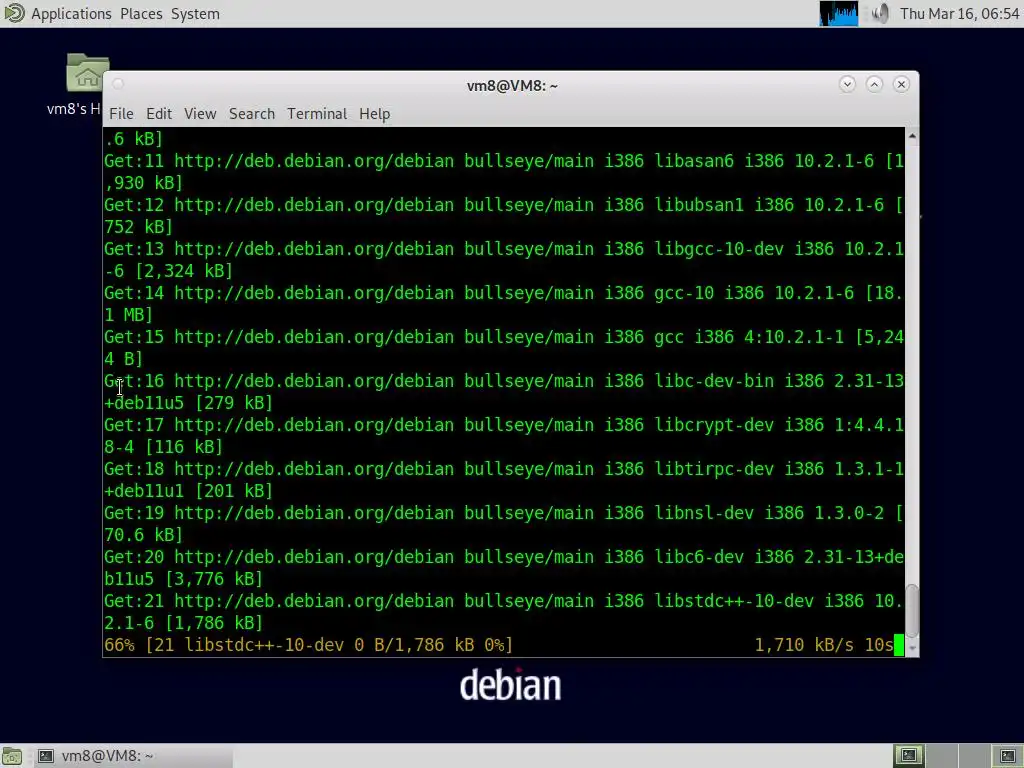Open the Places menu
This screenshot has height=768, width=1024.
(141, 14)
